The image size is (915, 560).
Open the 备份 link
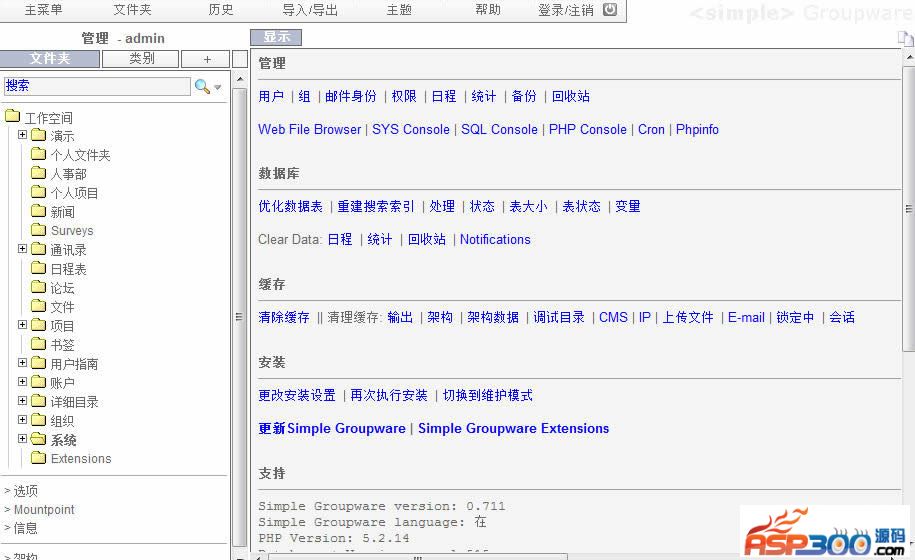523,96
